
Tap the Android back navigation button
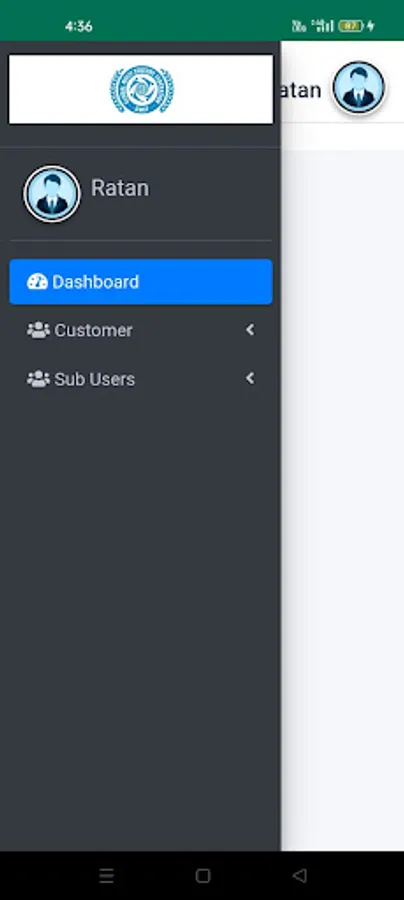[x=299, y=875]
